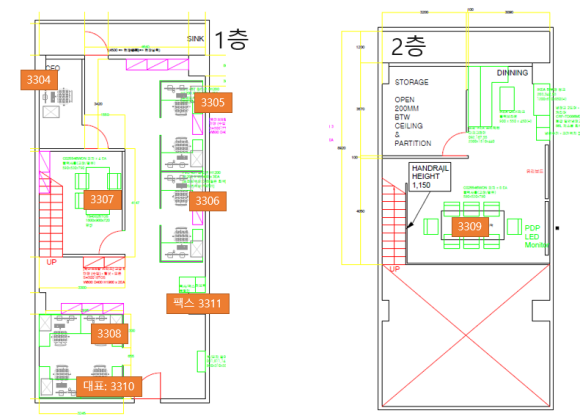Select the 3309 conference table label
This screenshot has width=580, height=416.
point(470,226)
